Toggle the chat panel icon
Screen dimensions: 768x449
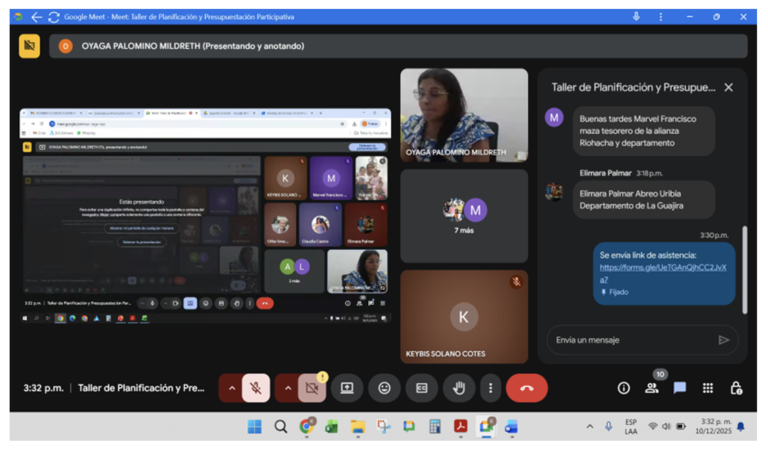pyautogui.click(x=680, y=388)
